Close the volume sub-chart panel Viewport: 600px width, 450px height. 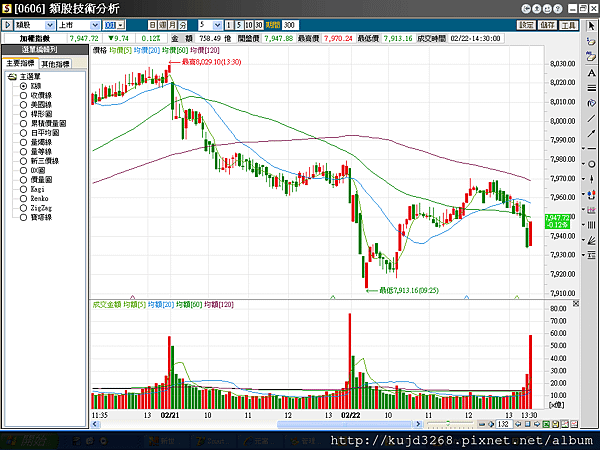(x=576, y=303)
